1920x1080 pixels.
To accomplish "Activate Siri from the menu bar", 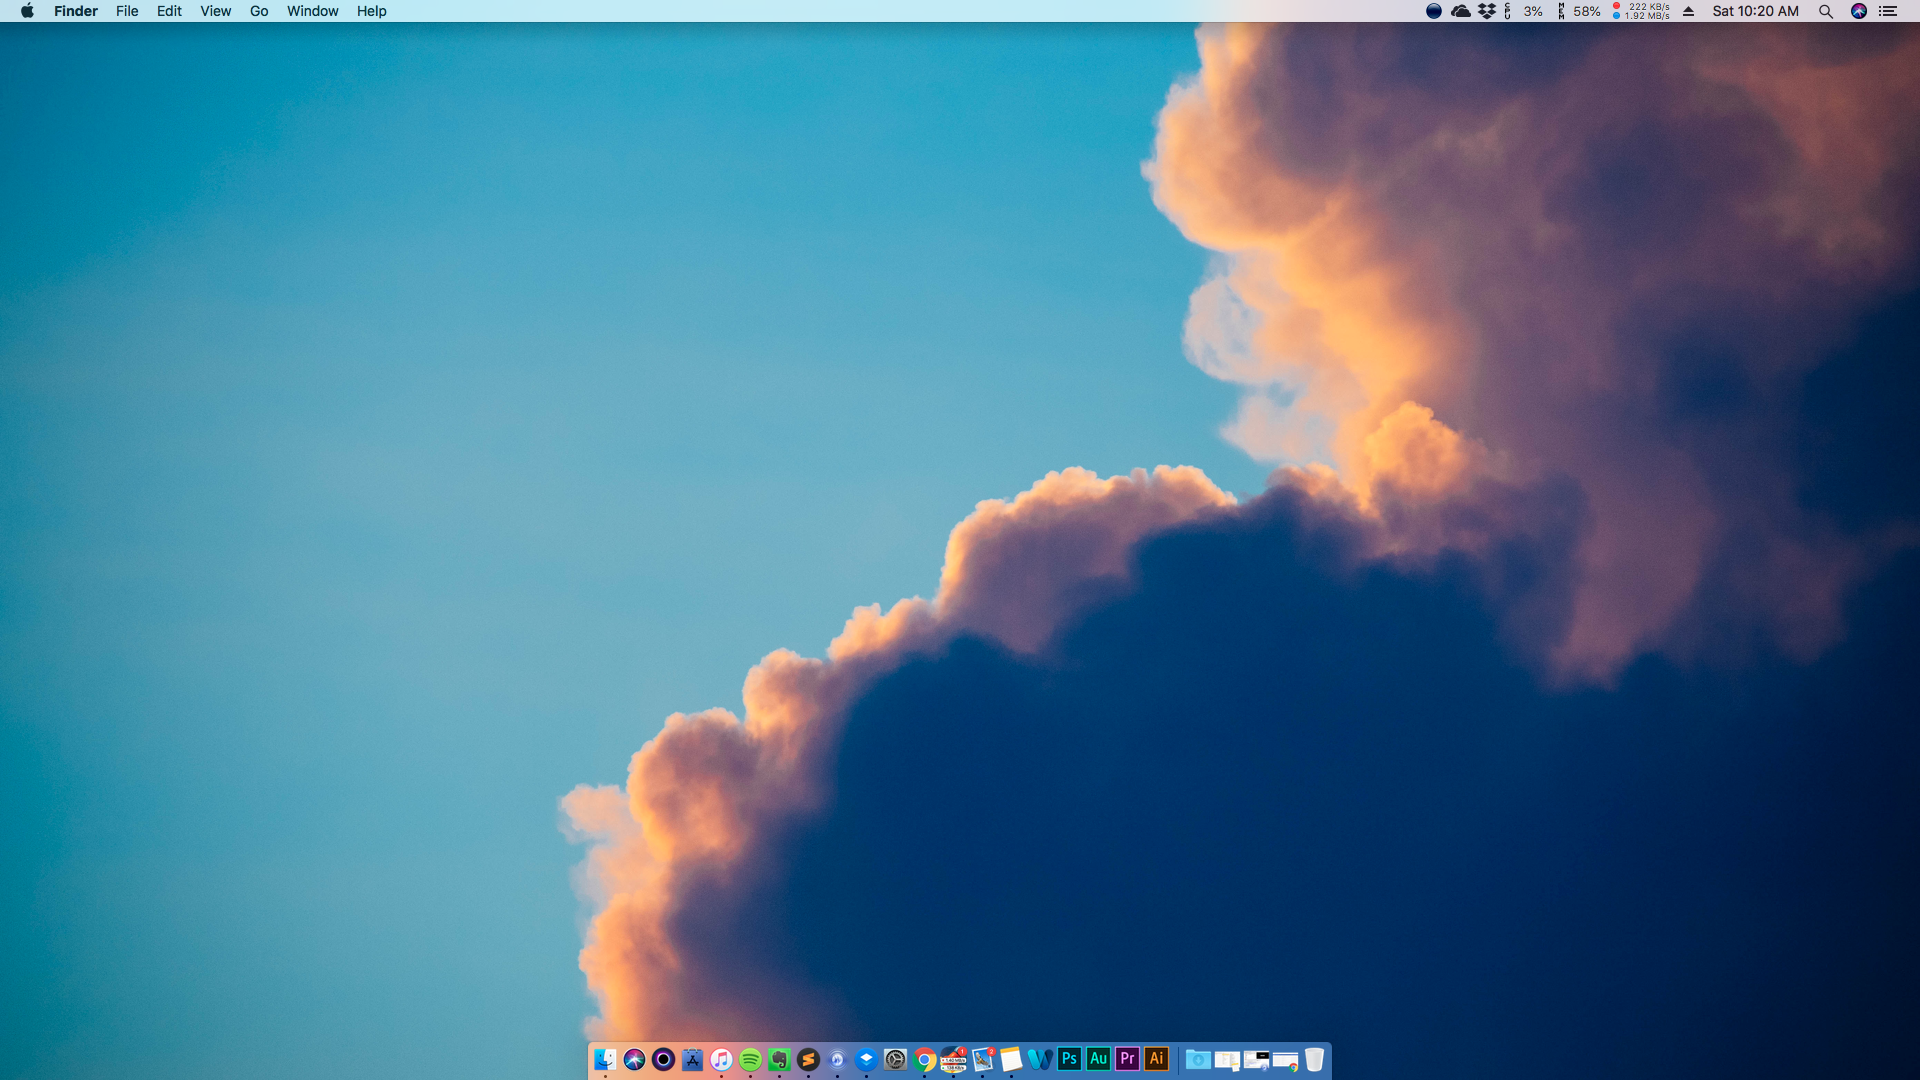I will pos(1859,11).
